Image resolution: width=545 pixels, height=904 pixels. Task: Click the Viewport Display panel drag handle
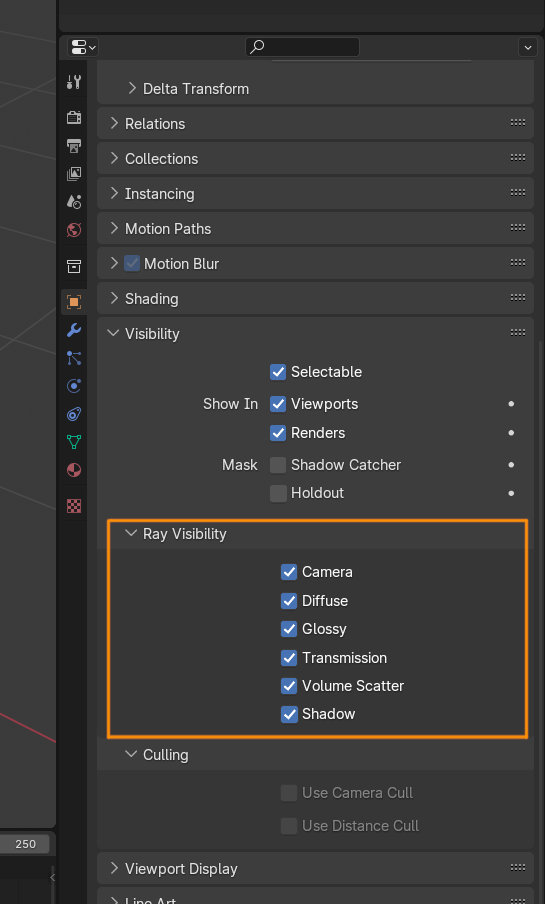[x=517, y=868]
